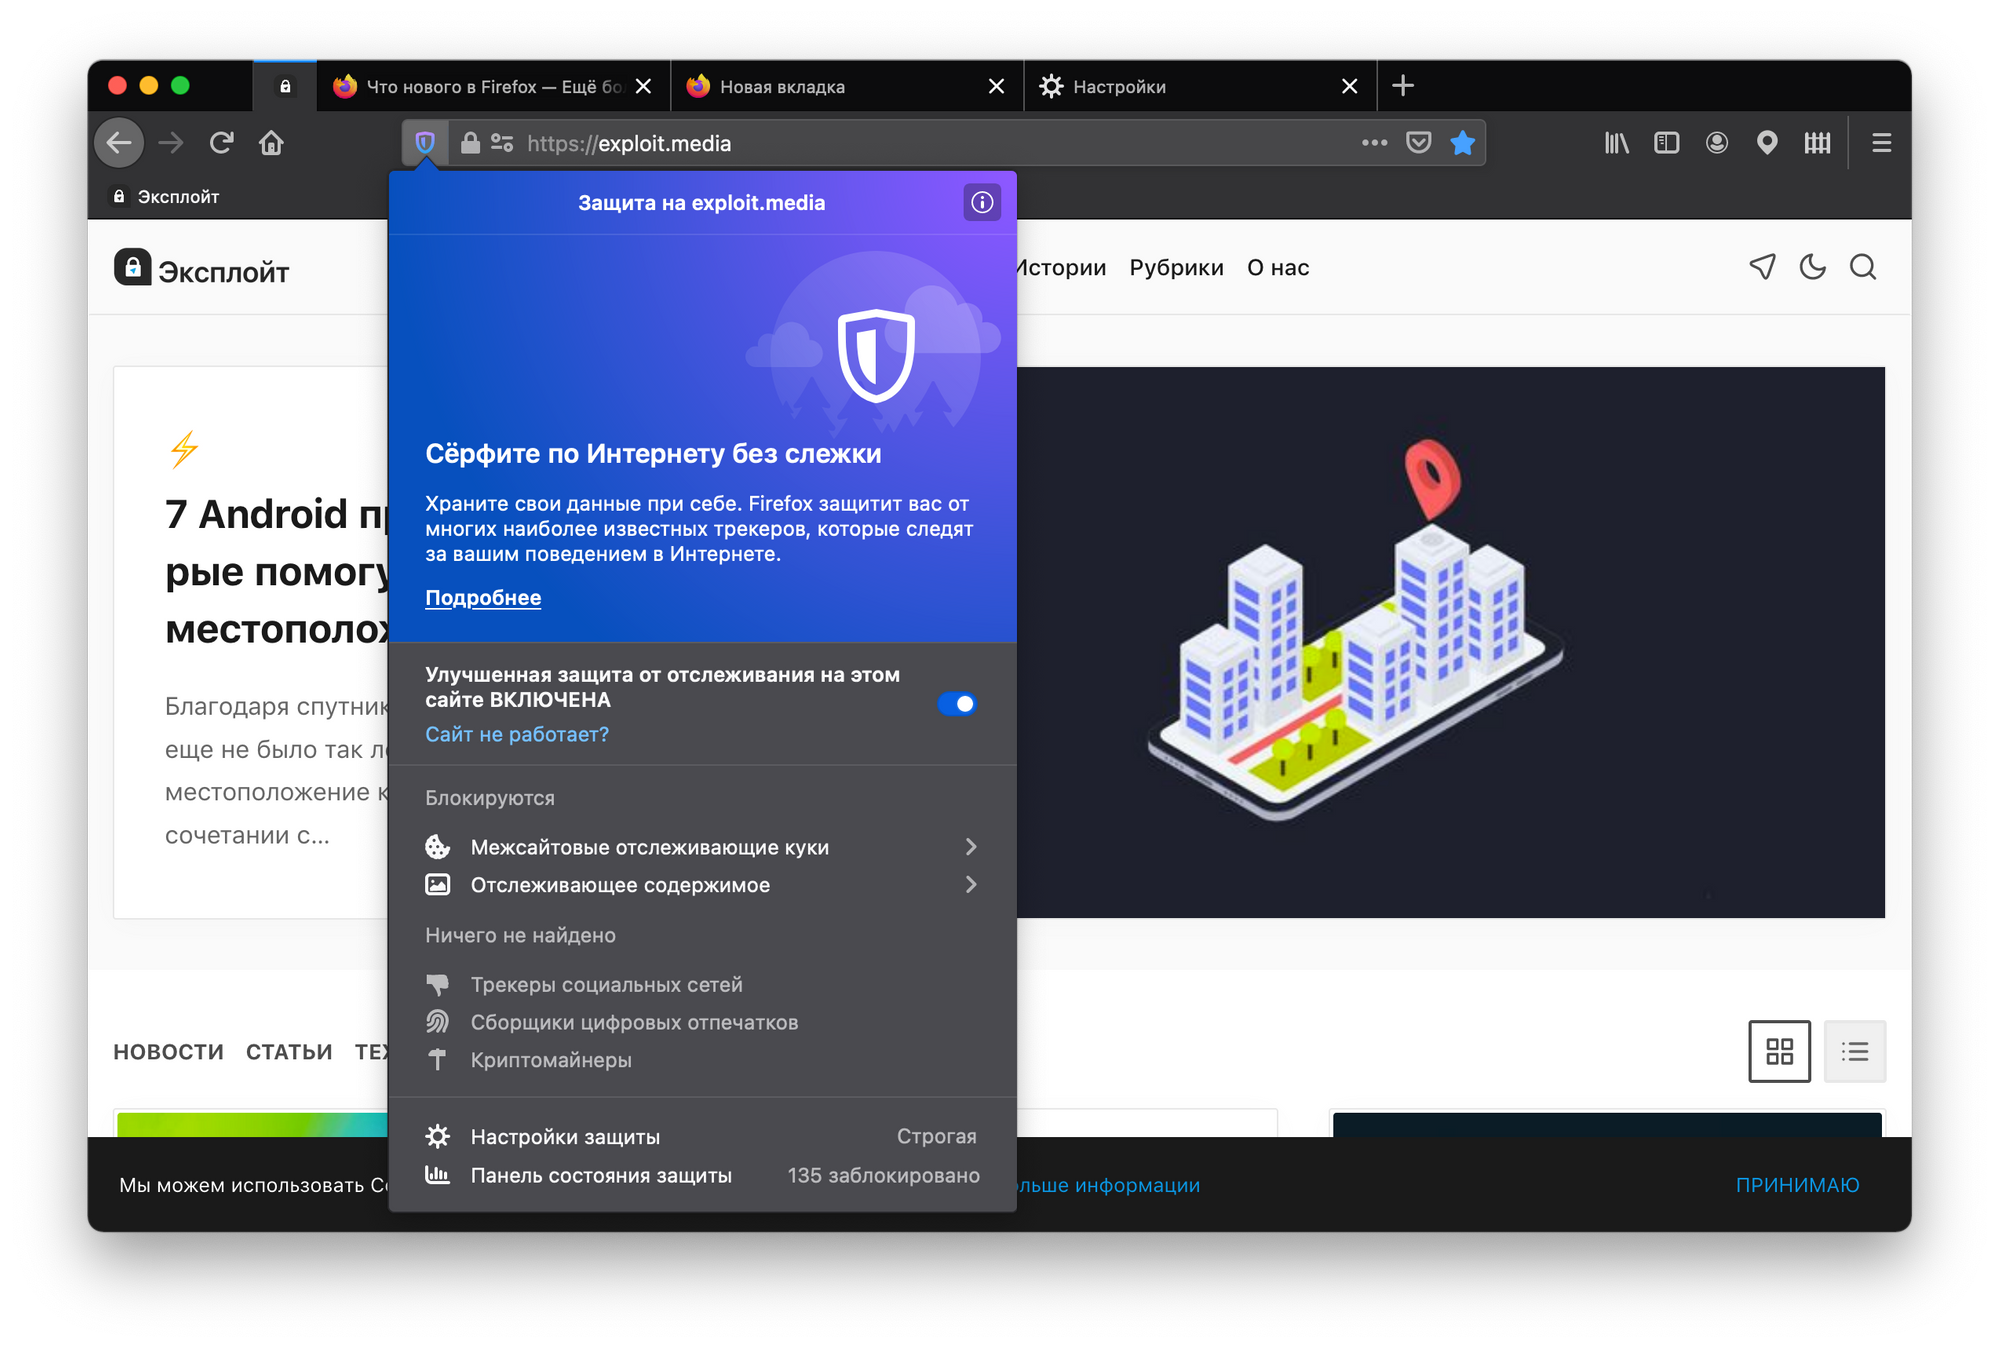Click protection info icon in panel header

point(982,203)
